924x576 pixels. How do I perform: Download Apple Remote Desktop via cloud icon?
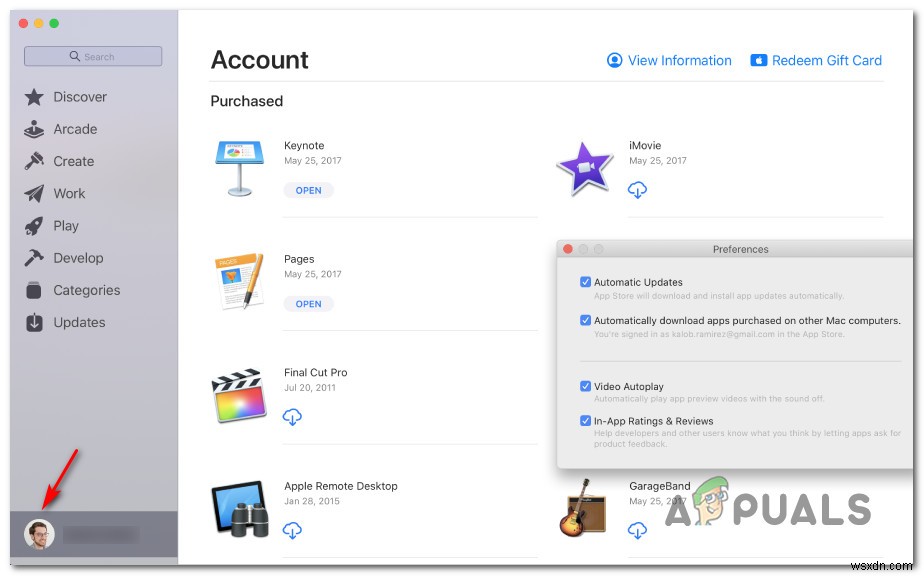pyautogui.click(x=292, y=531)
